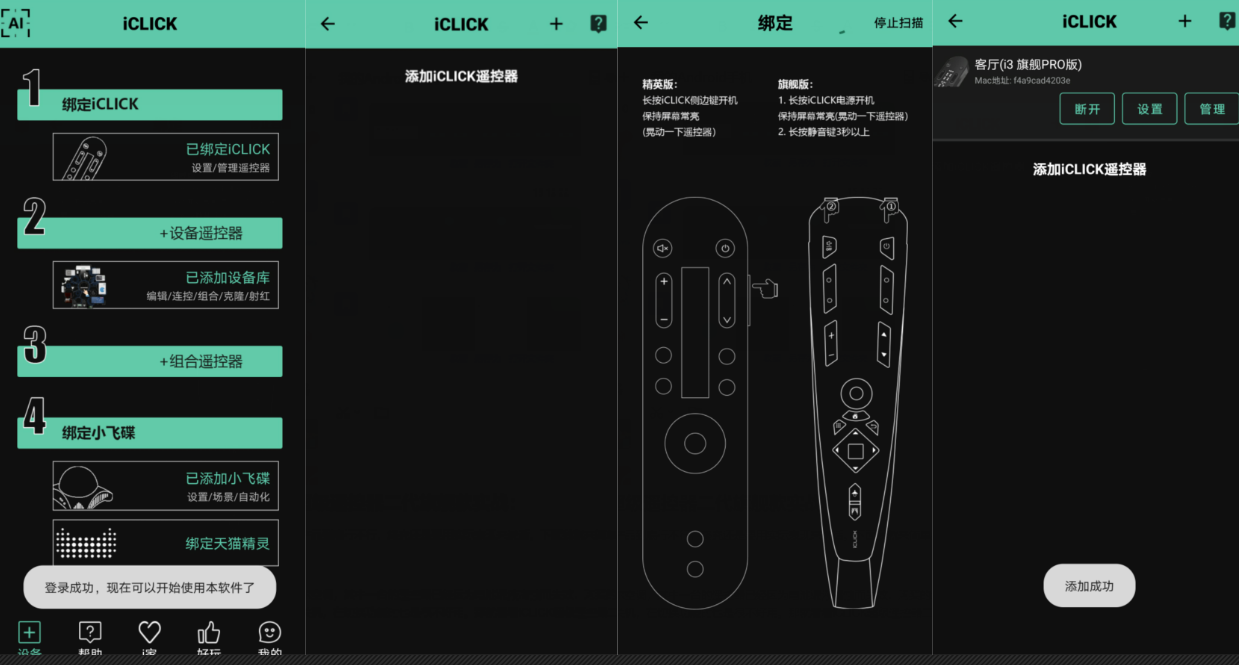Tap the + icon on rightmost iCLICK screen
This screenshot has height=665, width=1239.
click(x=1184, y=21)
